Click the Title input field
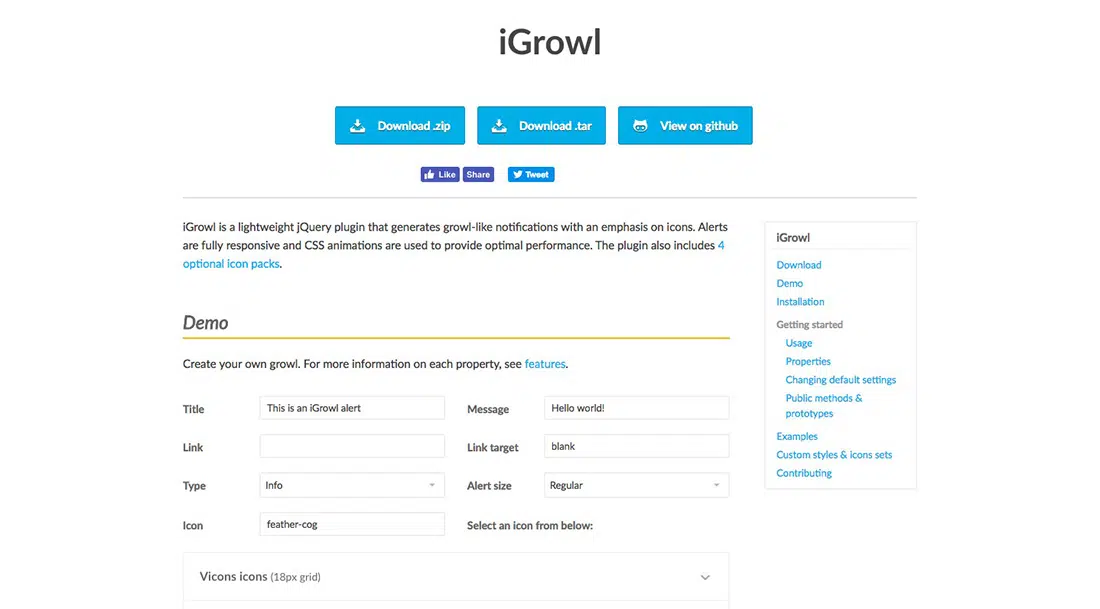Image resolution: width=1100 pixels, height=609 pixels. coord(352,408)
